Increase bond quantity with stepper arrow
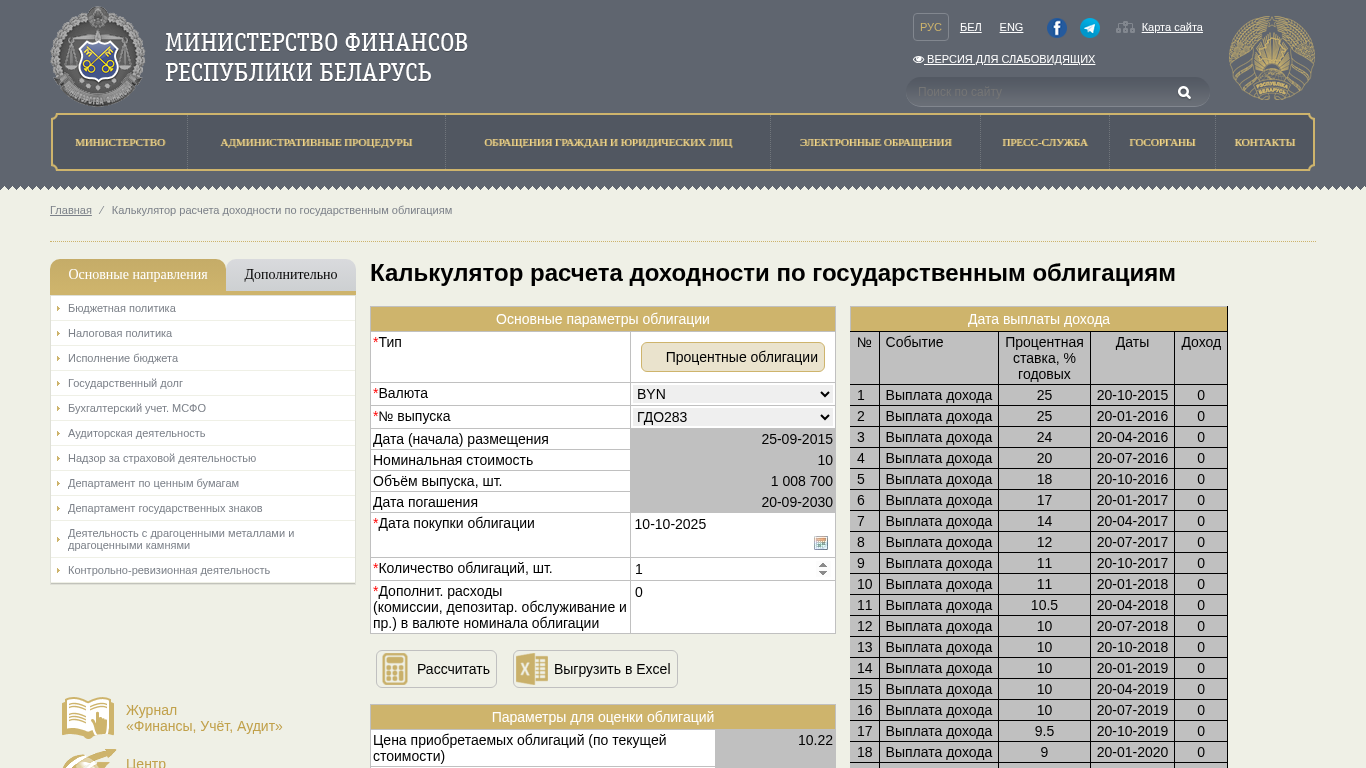 point(823,564)
